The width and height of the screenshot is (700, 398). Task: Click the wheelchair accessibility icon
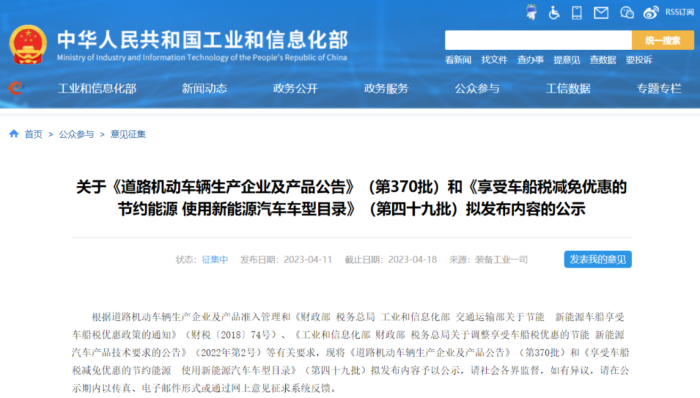(554, 12)
